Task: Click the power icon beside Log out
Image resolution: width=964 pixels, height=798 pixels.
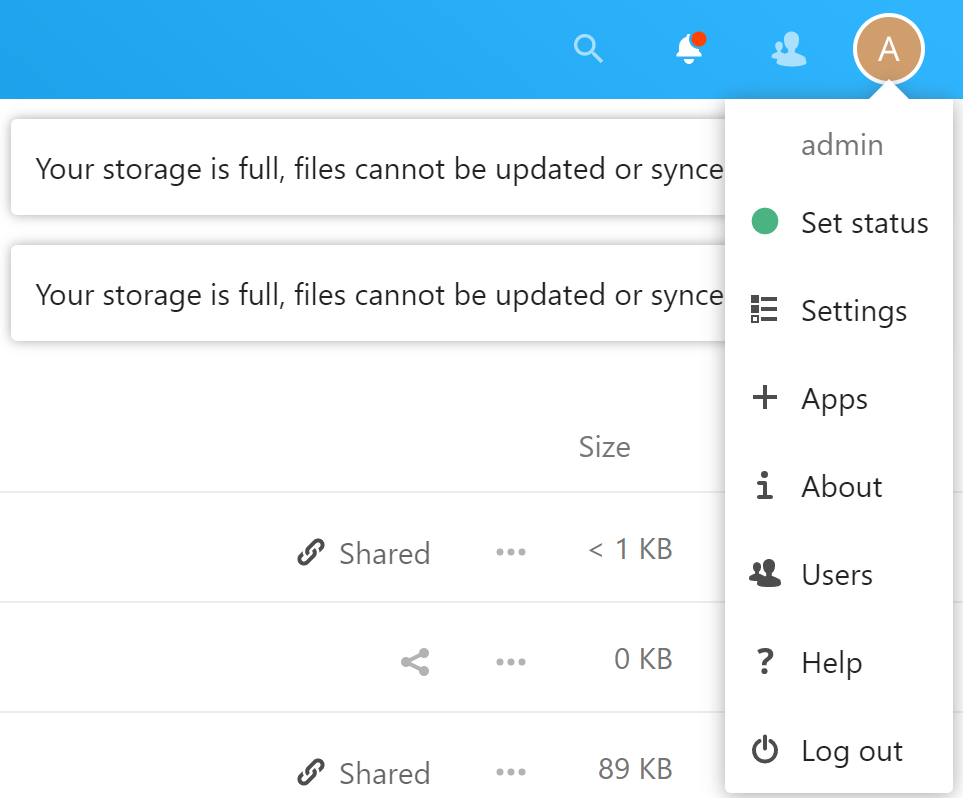Action: [764, 750]
